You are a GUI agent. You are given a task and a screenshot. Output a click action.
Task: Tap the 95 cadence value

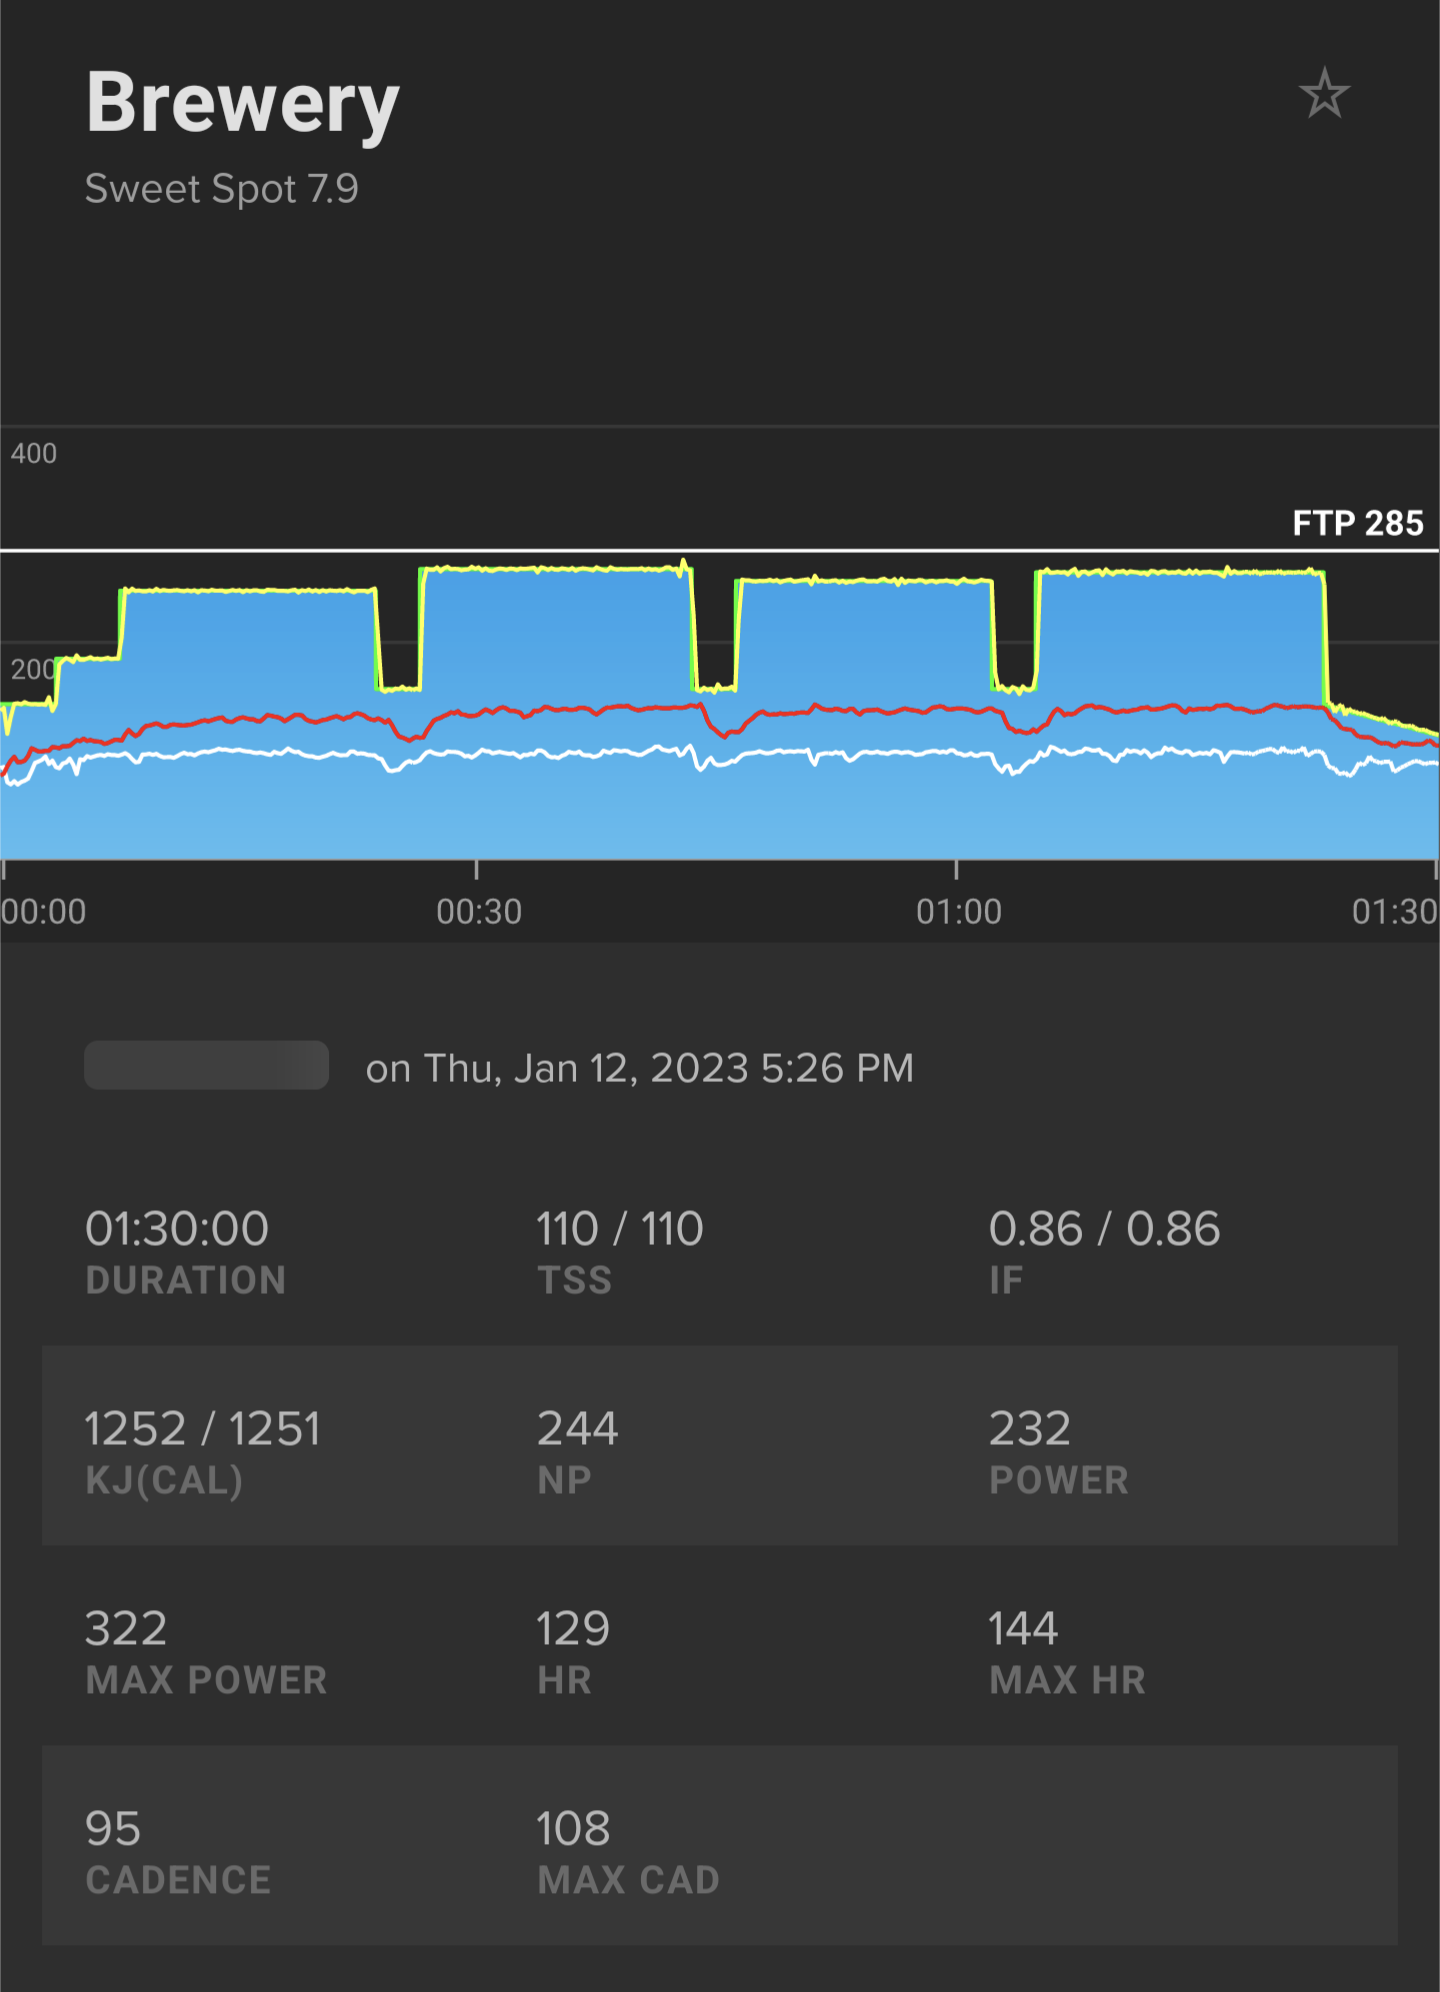point(113,1829)
